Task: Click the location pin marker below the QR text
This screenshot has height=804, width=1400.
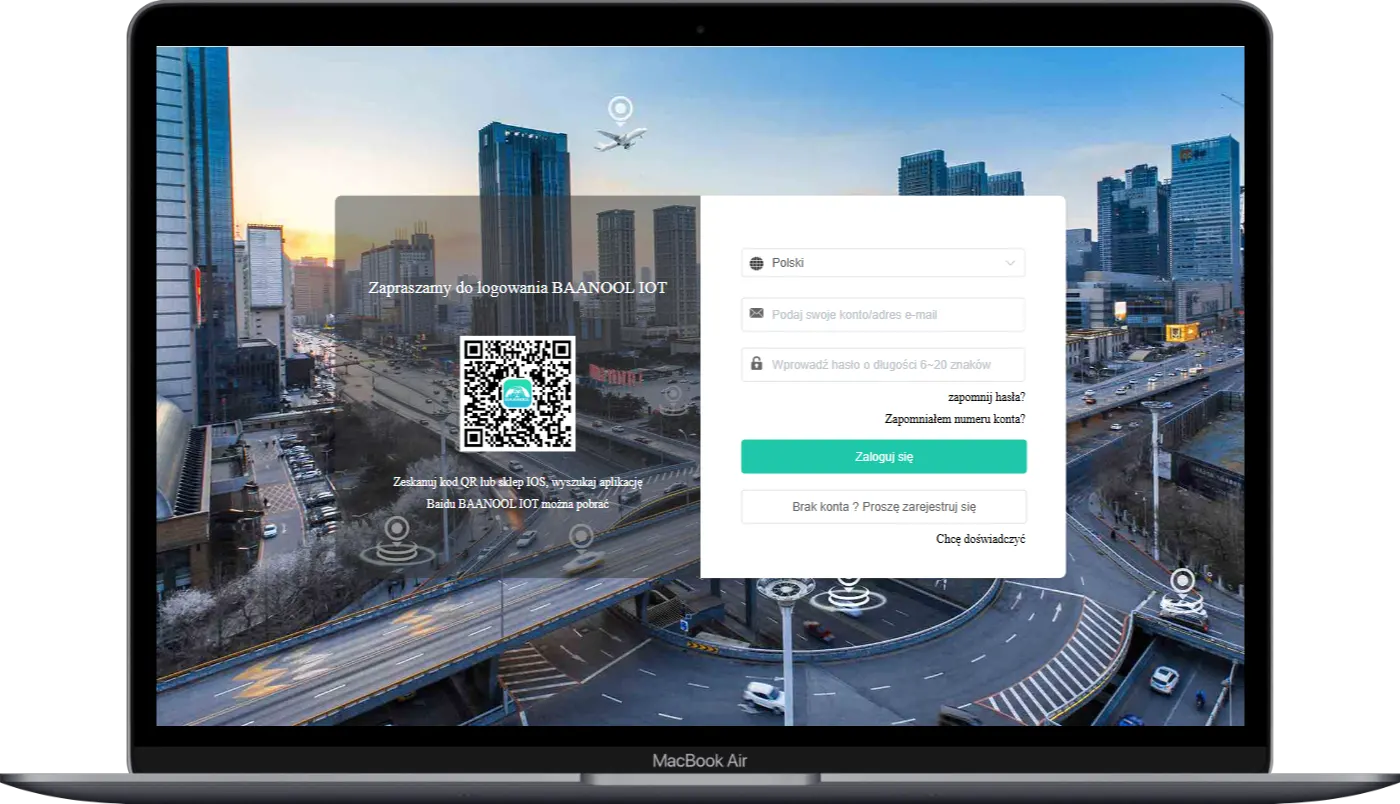Action: (397, 530)
